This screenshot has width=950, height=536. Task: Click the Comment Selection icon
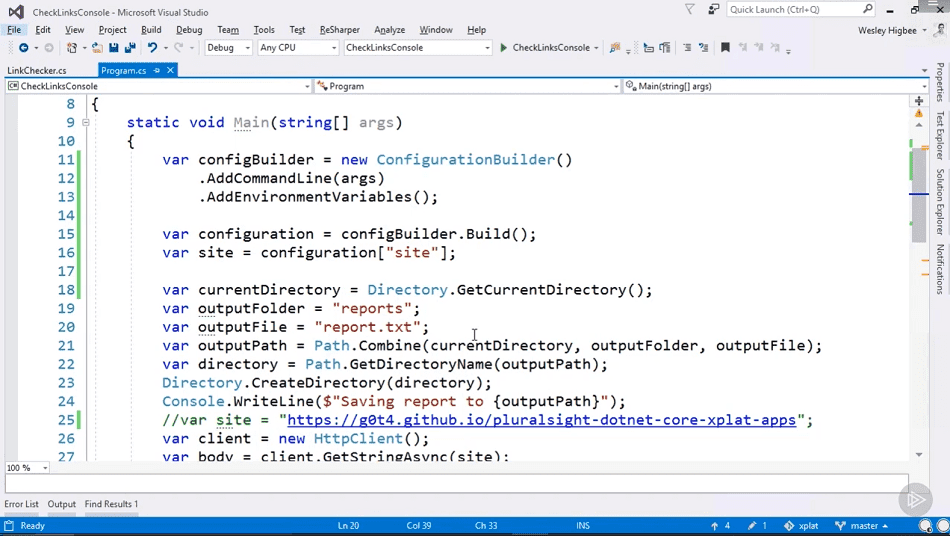point(703,48)
